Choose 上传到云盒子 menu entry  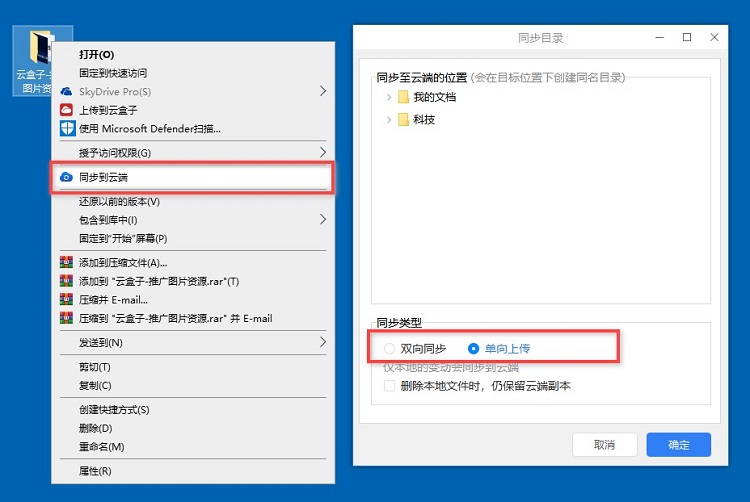pos(193,110)
